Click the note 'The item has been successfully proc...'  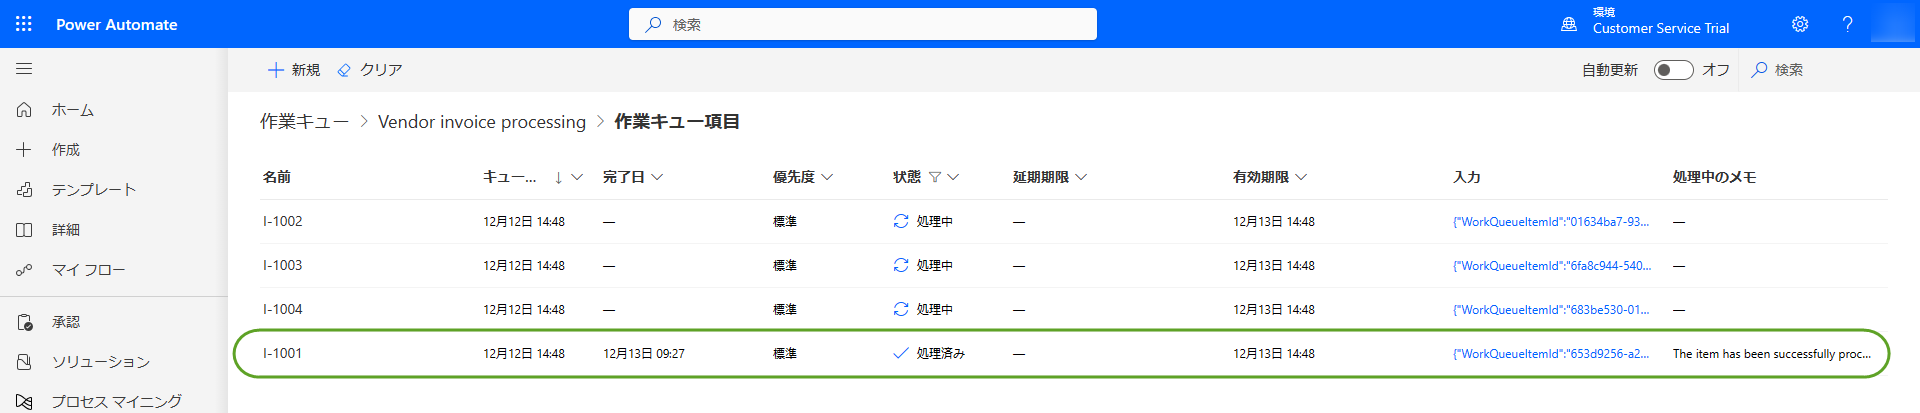[1772, 354]
